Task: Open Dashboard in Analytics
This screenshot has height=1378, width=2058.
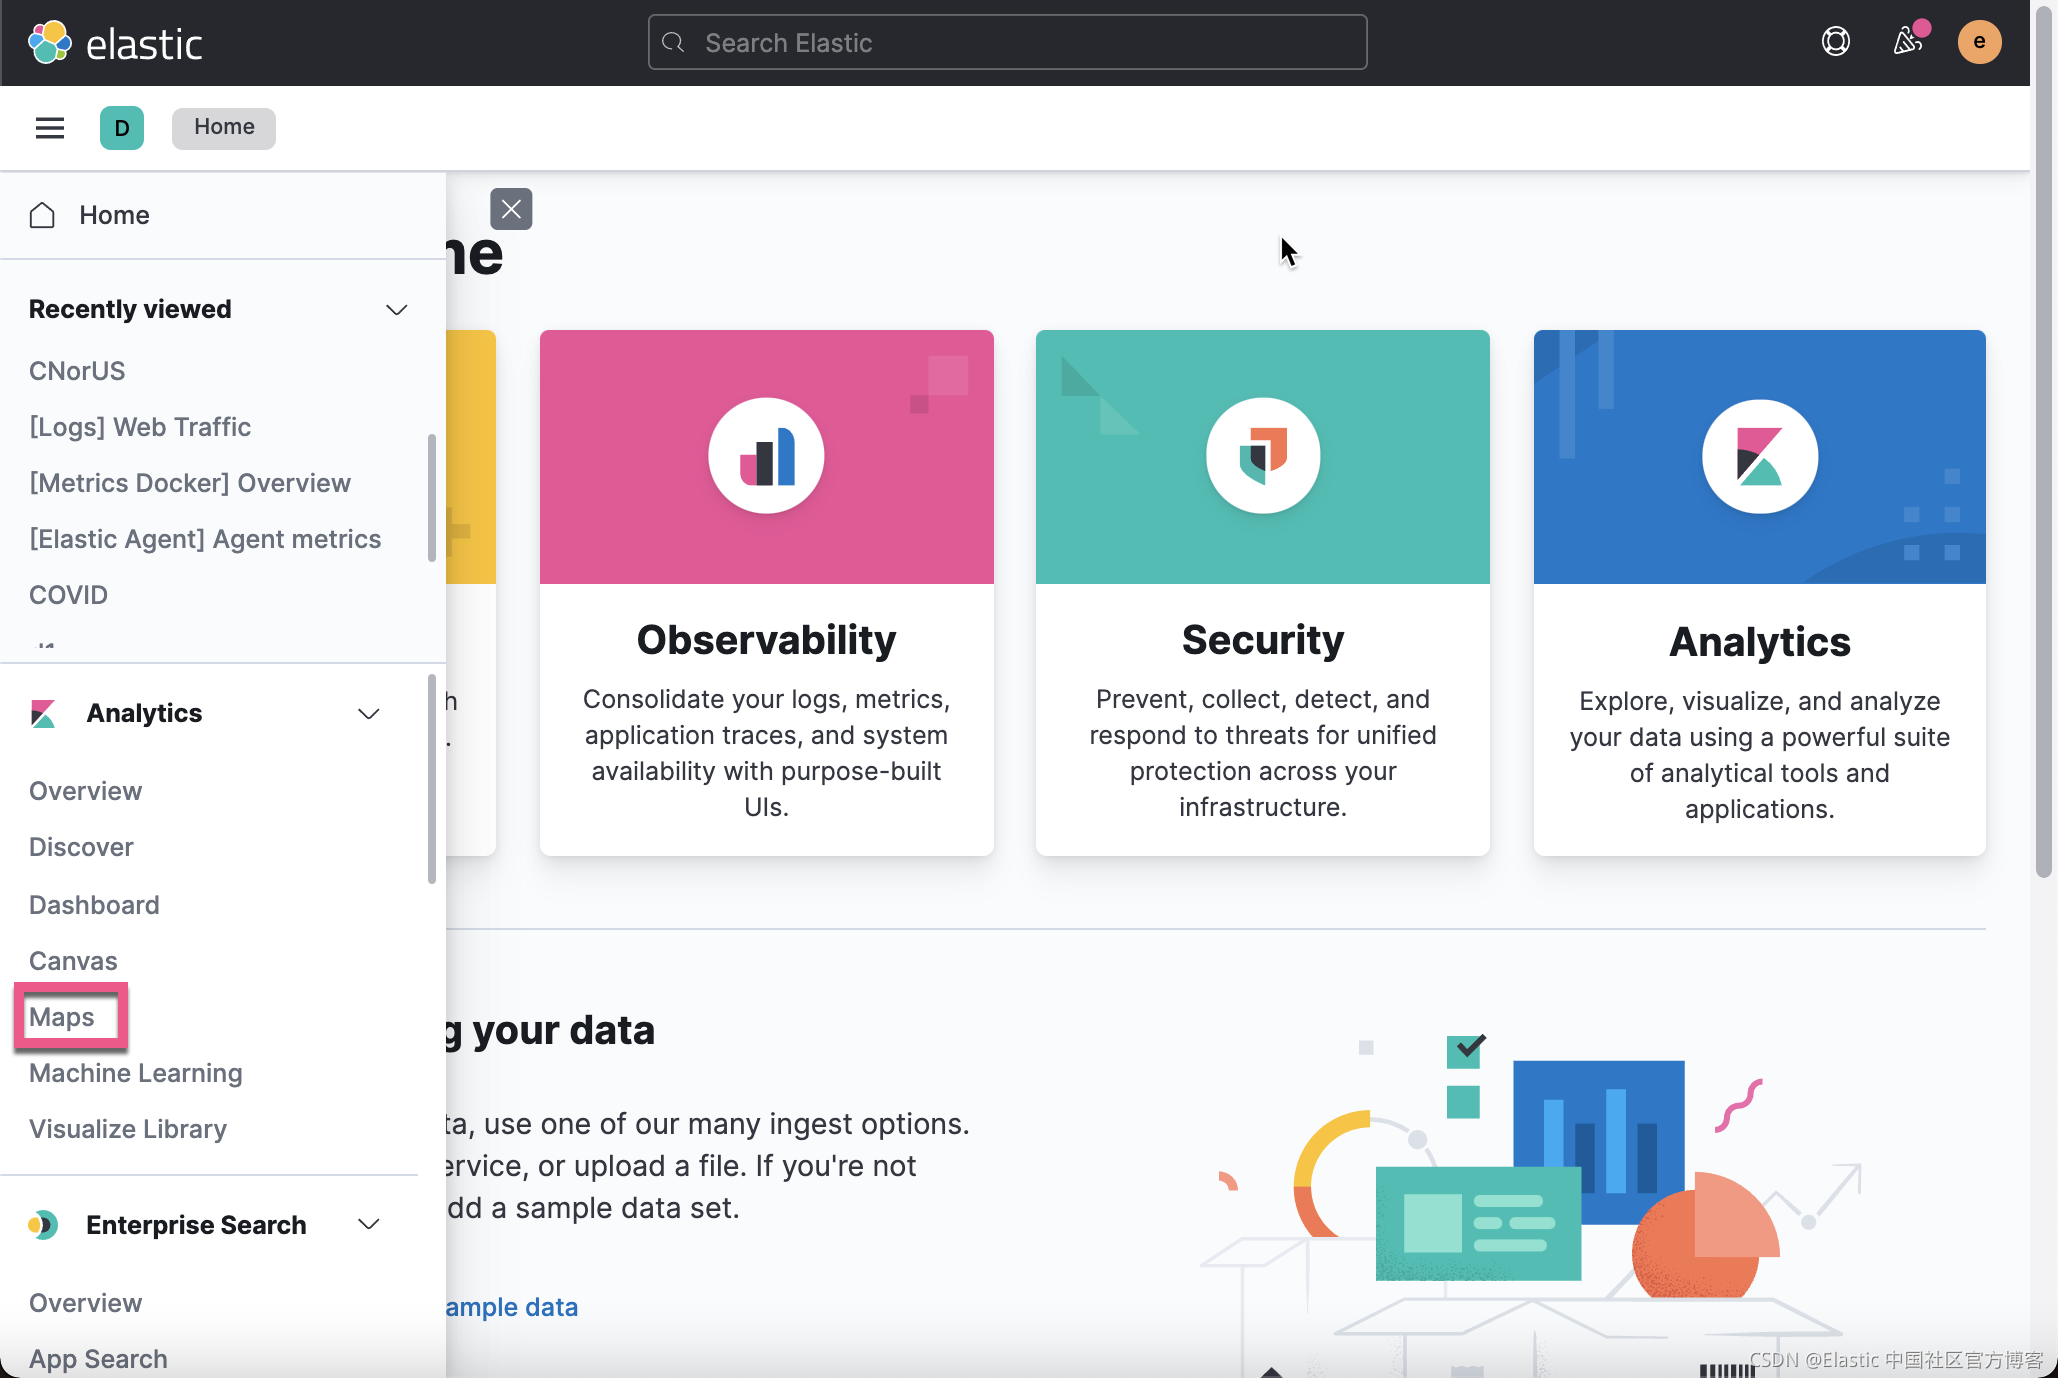Action: (x=94, y=905)
